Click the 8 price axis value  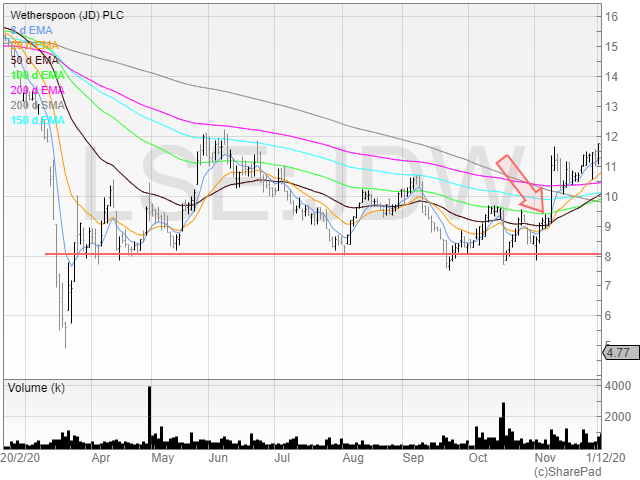click(608, 257)
